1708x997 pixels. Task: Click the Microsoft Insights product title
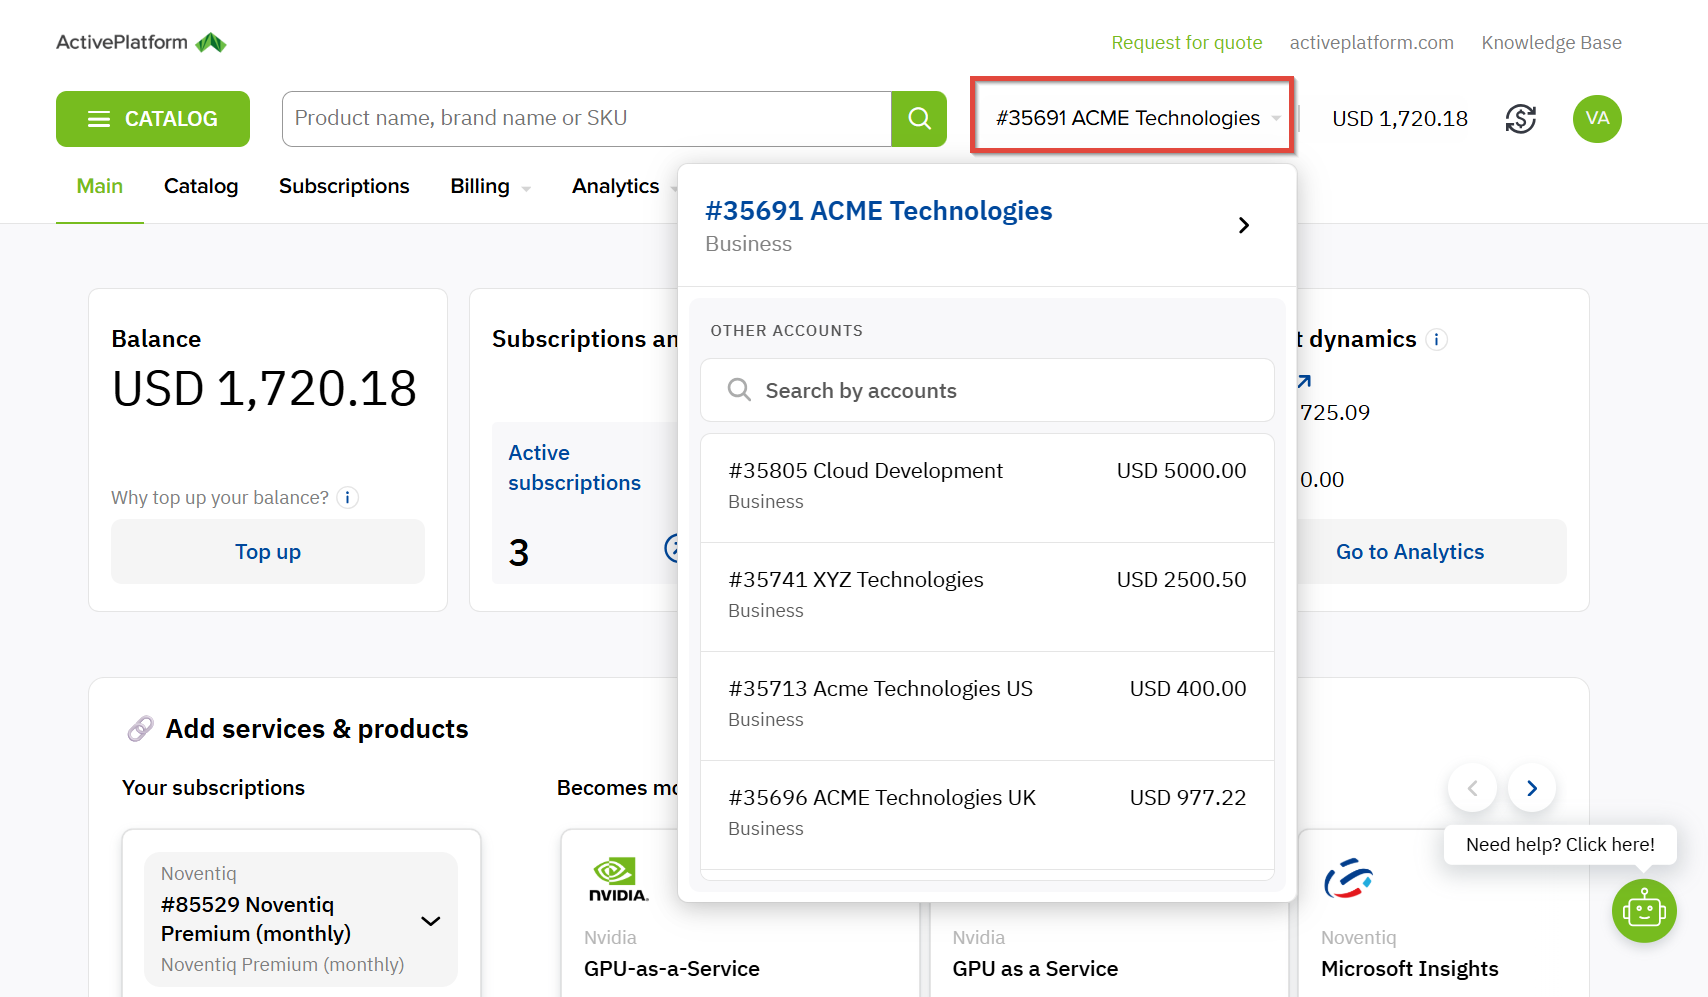(1409, 969)
